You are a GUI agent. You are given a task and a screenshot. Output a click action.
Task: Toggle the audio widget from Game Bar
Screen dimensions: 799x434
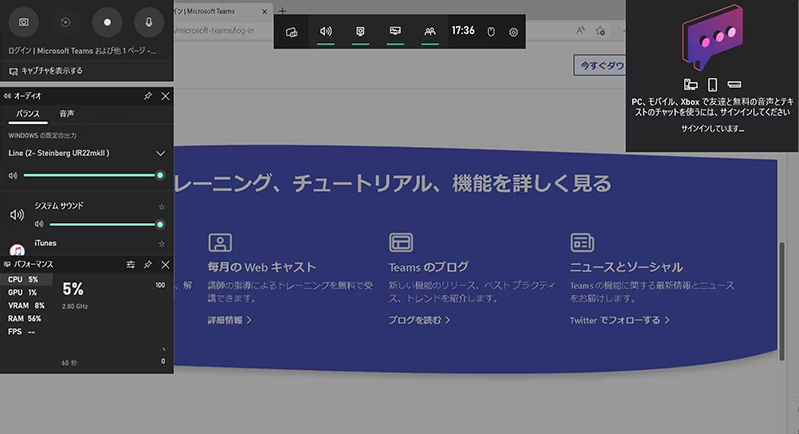[325, 32]
